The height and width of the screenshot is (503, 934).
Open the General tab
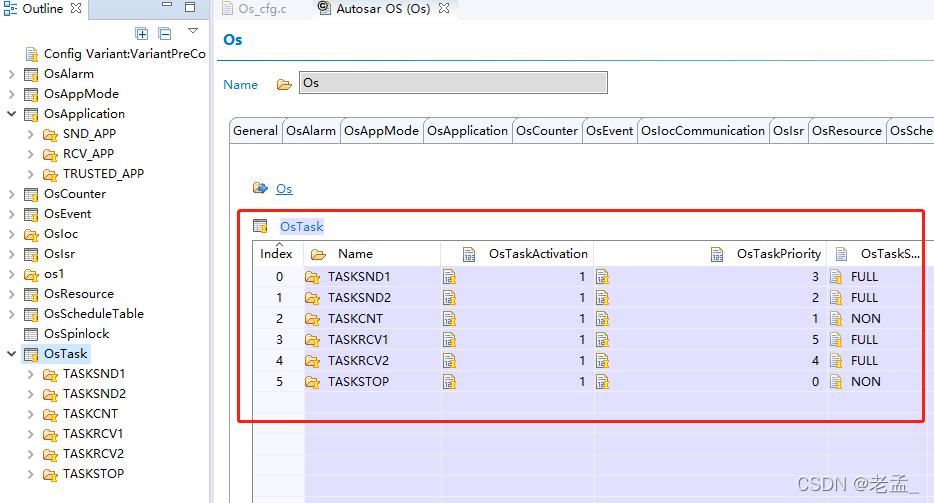pyautogui.click(x=256, y=131)
